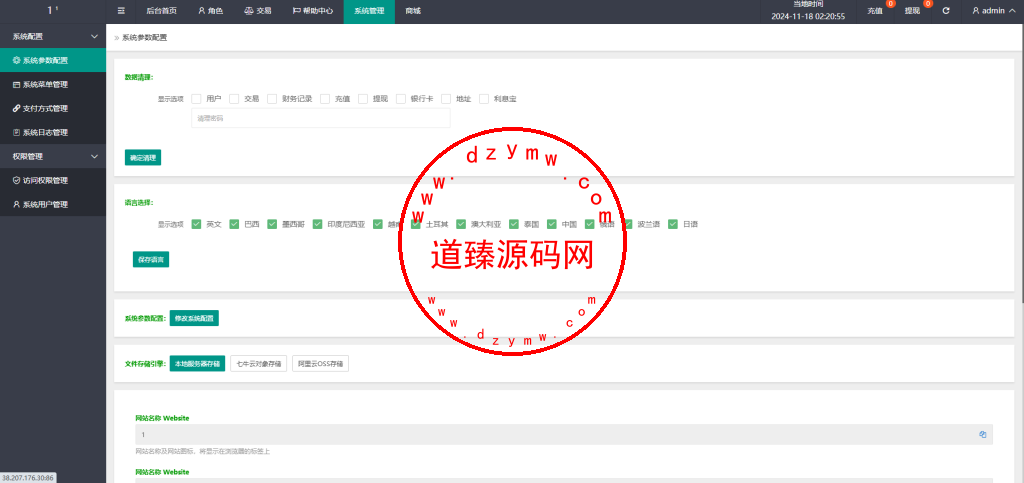The width and height of the screenshot is (1024, 483).
Task: Toggle the sidebar with the hamburger icon
Action: pos(121,11)
